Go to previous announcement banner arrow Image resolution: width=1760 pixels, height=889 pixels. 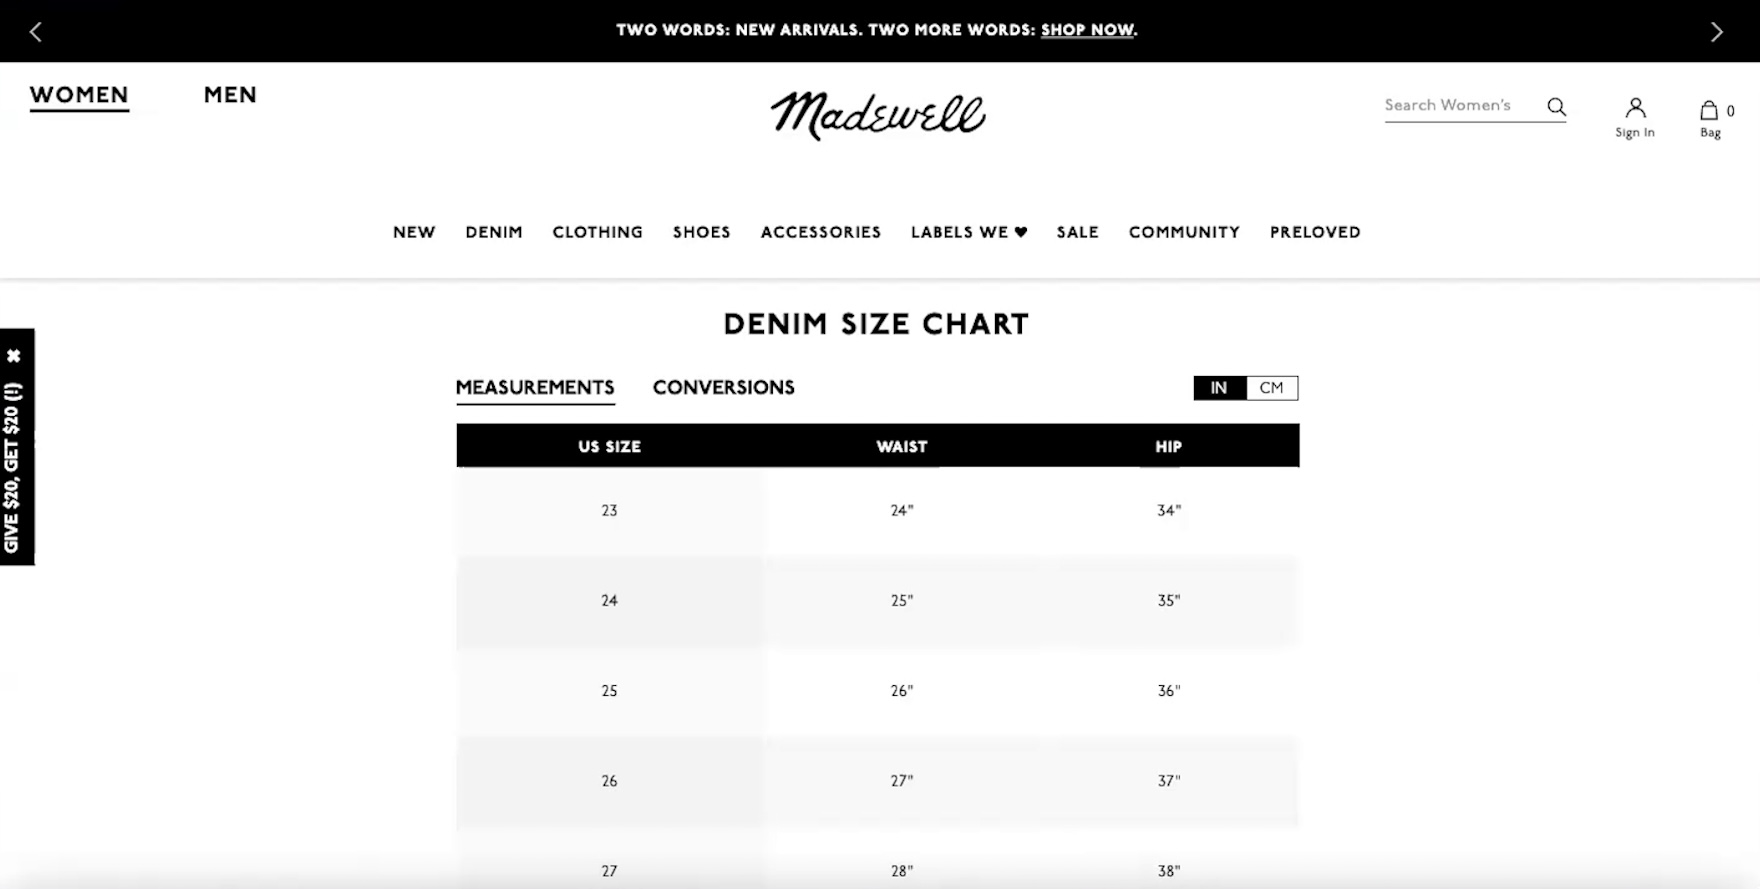36,32
